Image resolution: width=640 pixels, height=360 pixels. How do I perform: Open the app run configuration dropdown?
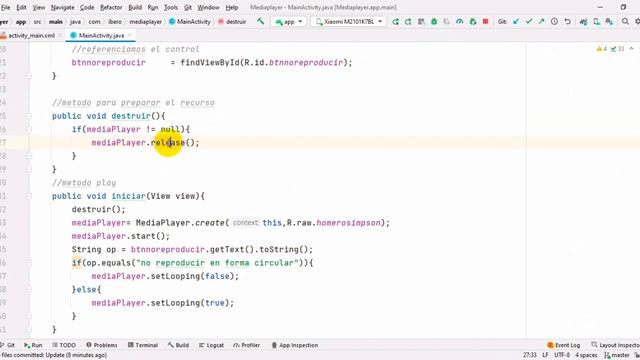tap(289, 22)
